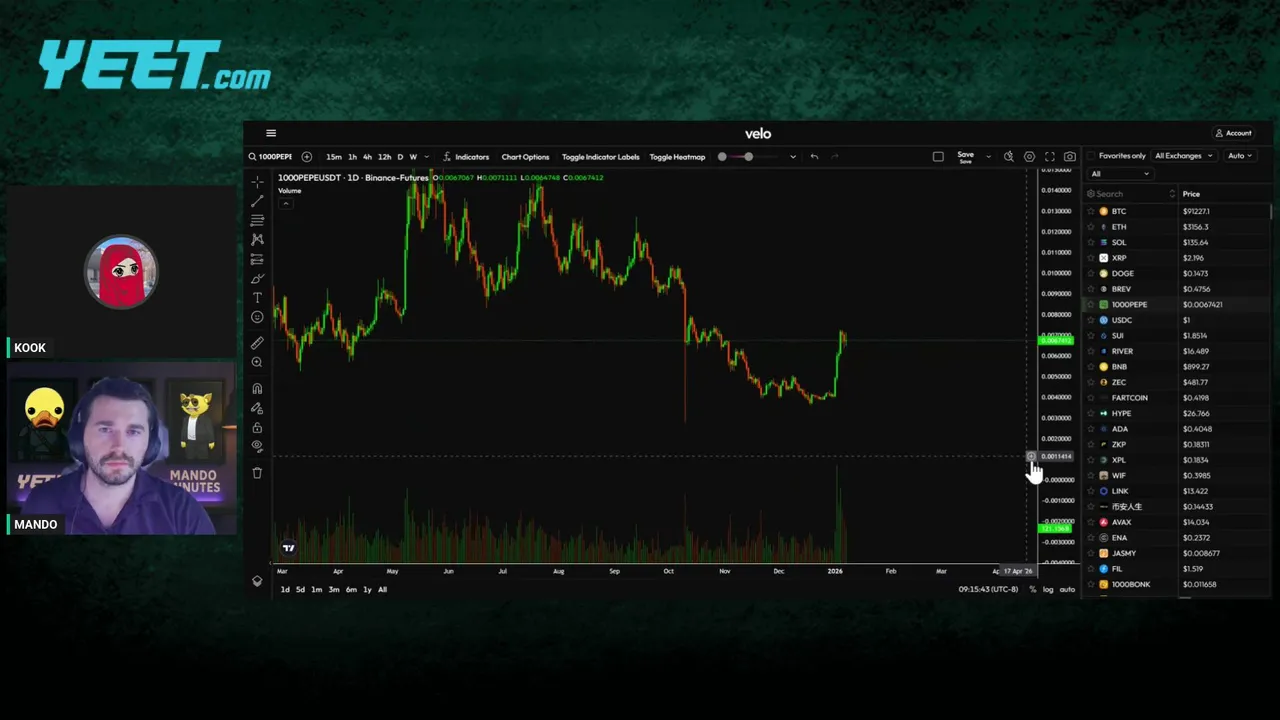Screen dimensions: 1280x720
Task: Select the 1h timeframe
Action: (352, 157)
